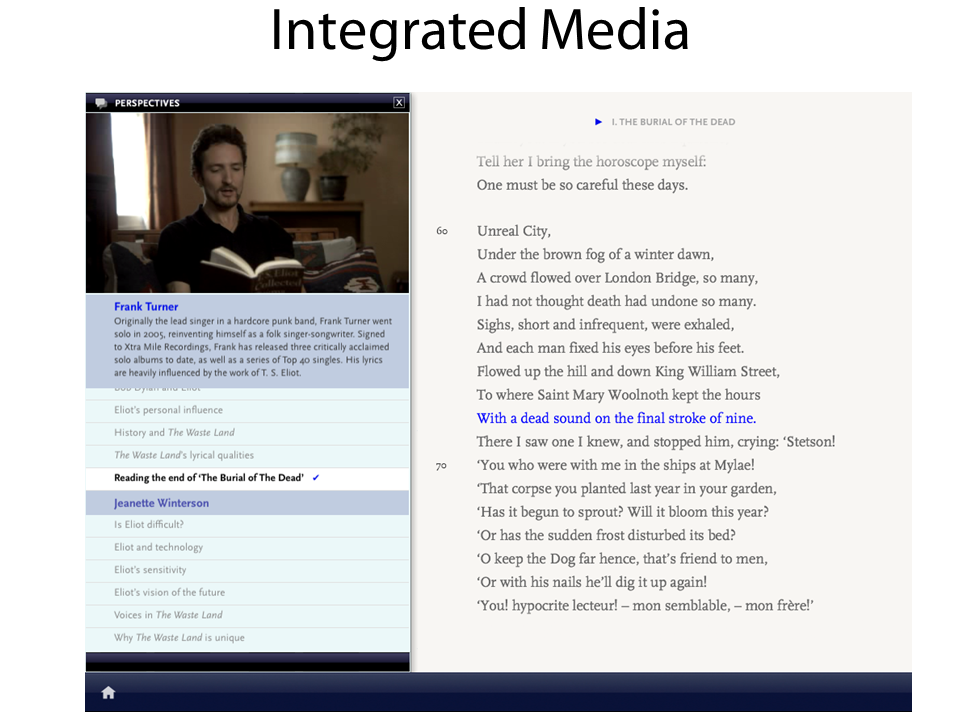Open 'Eliot's sensitivity' clip
960x720 pixels.
point(150,570)
